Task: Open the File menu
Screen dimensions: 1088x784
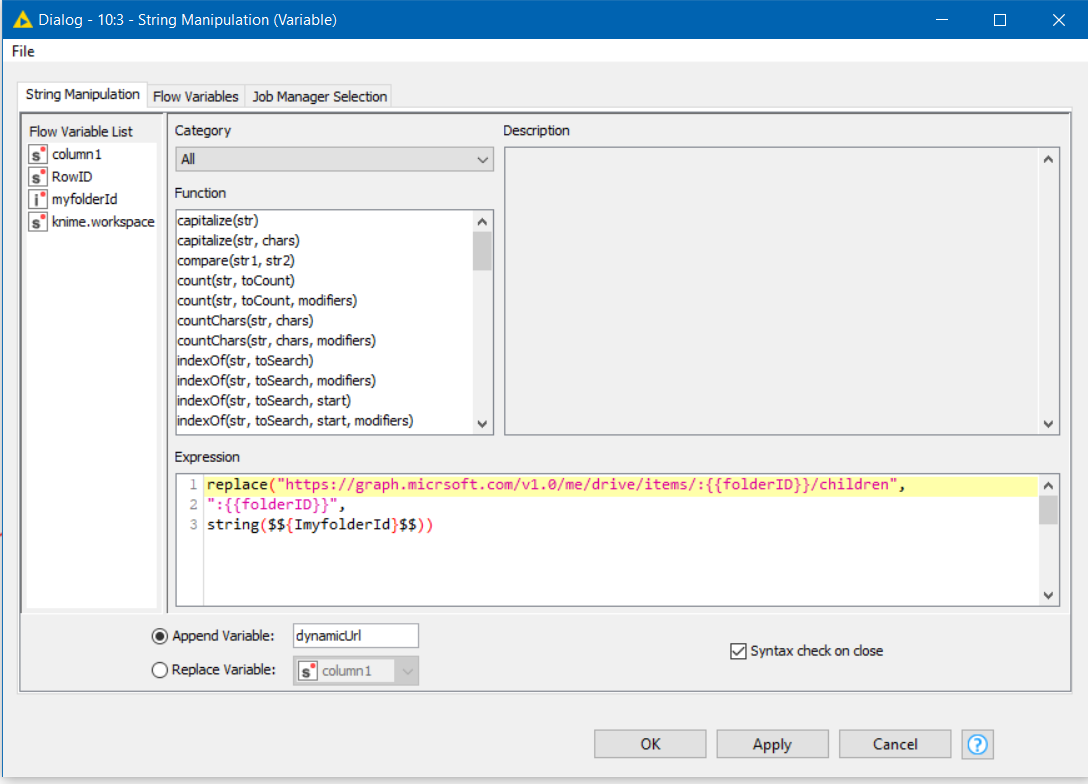Action: (x=23, y=51)
